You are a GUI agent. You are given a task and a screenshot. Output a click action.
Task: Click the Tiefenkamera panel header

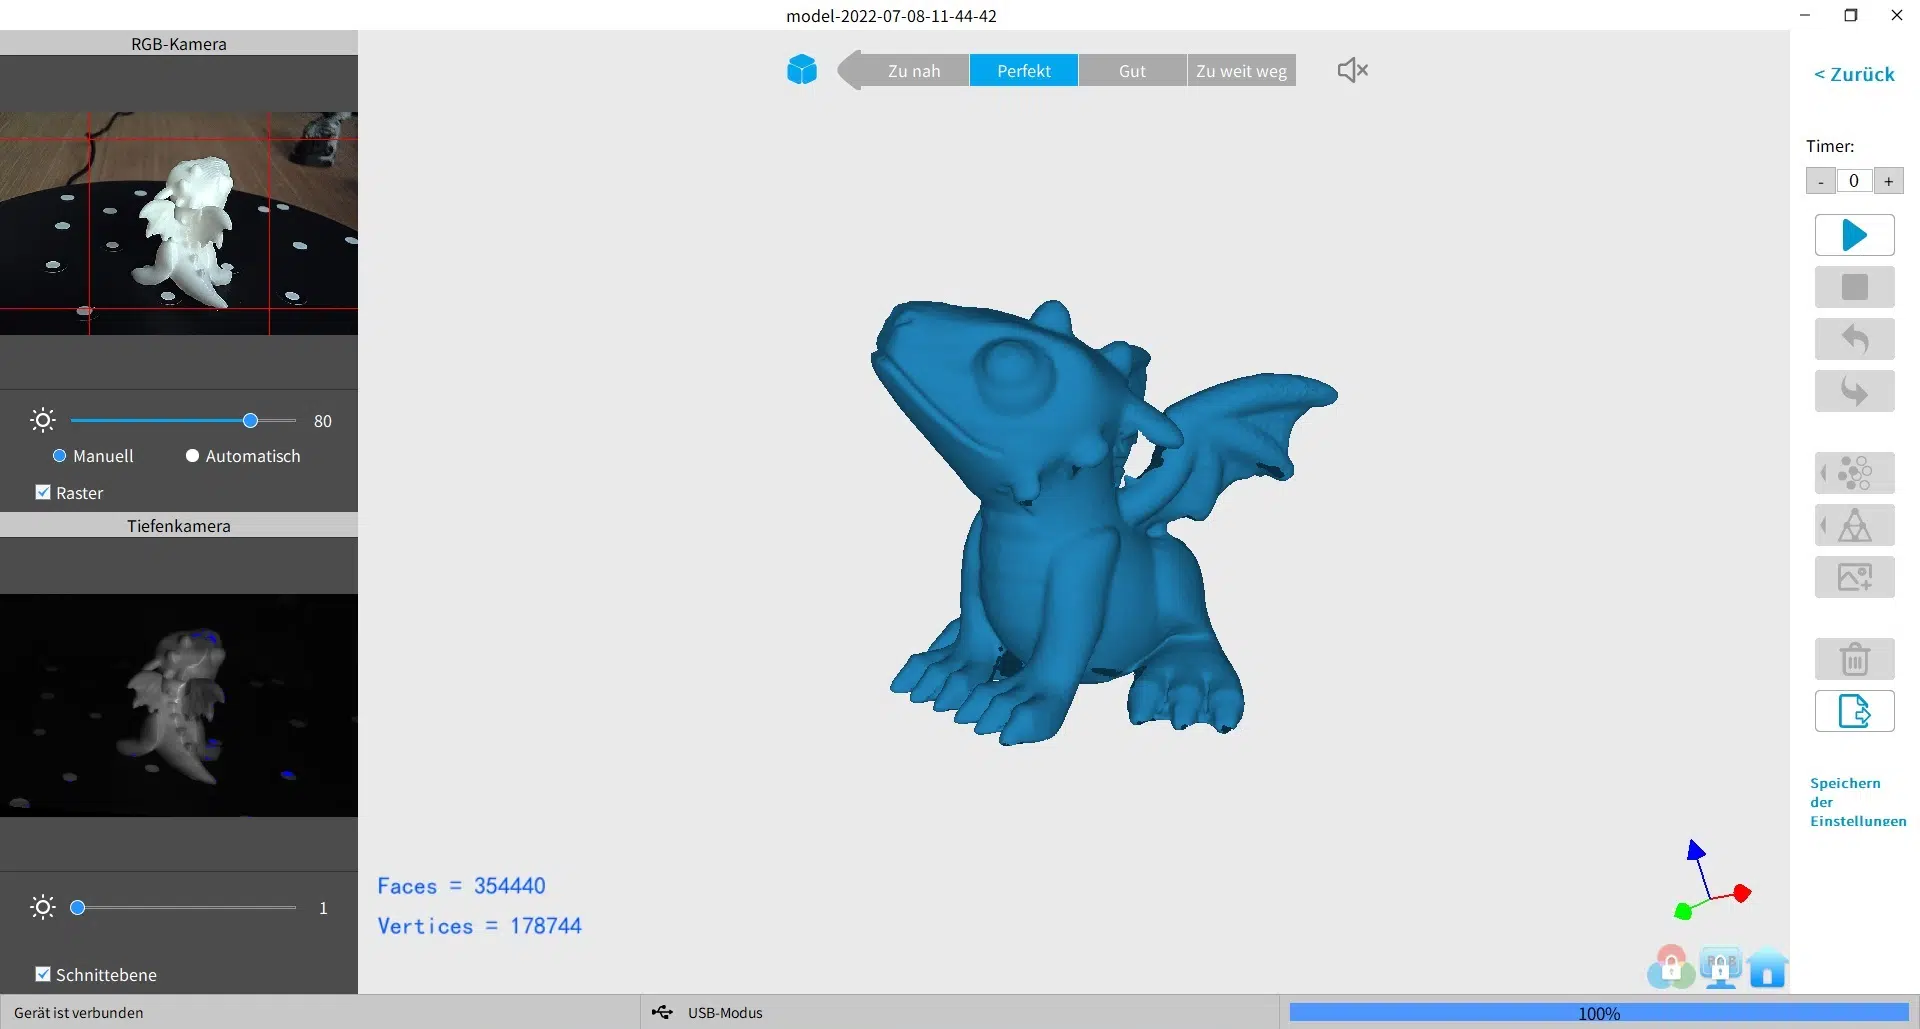tap(179, 525)
